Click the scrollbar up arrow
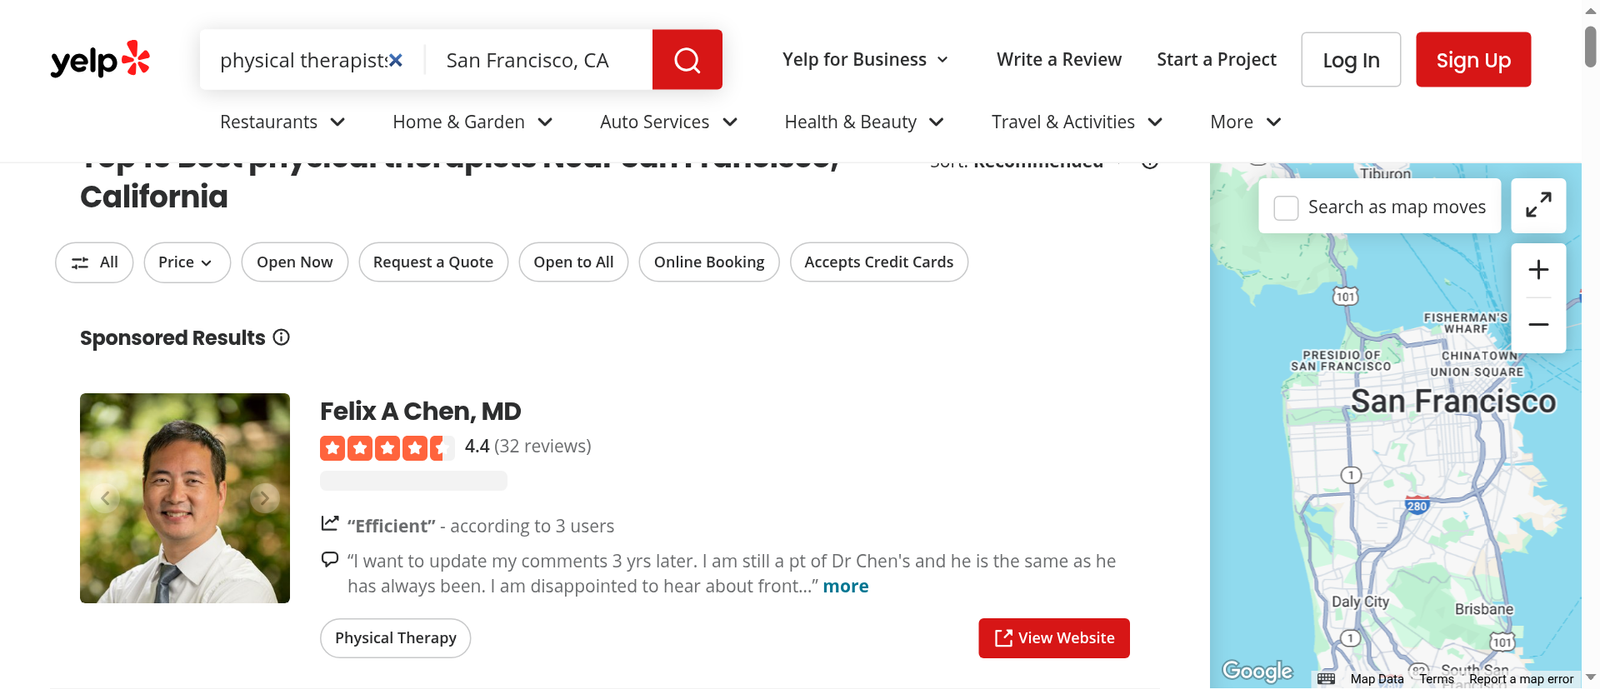Viewport: 1600px width, 689px height. [x=1591, y=10]
